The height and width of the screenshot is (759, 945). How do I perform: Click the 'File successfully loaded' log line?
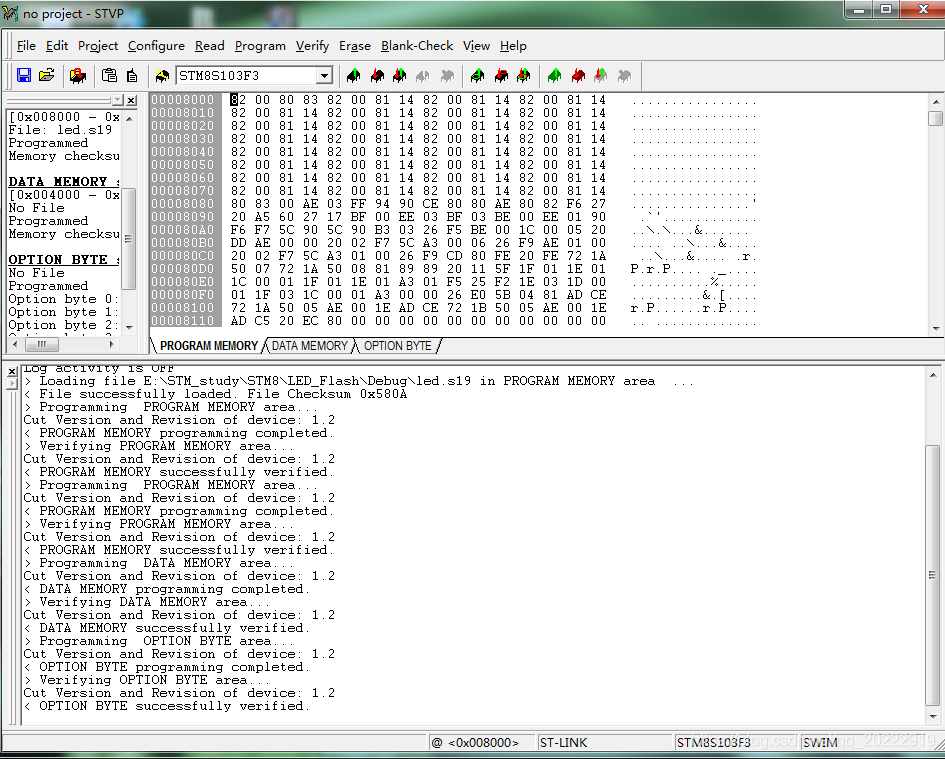tap(215, 394)
